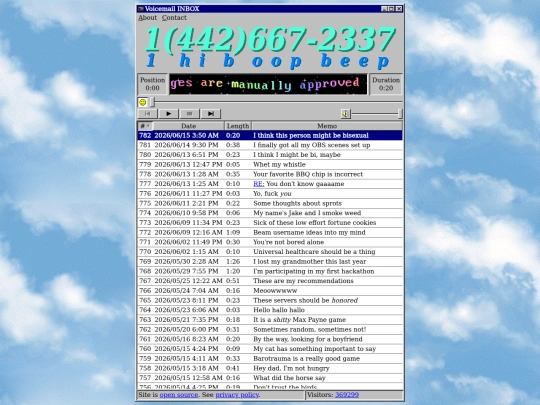Select message 780 'I think I might be bi, maybe'
Image resolution: width=540 pixels, height=405 pixels.
tap(270, 155)
